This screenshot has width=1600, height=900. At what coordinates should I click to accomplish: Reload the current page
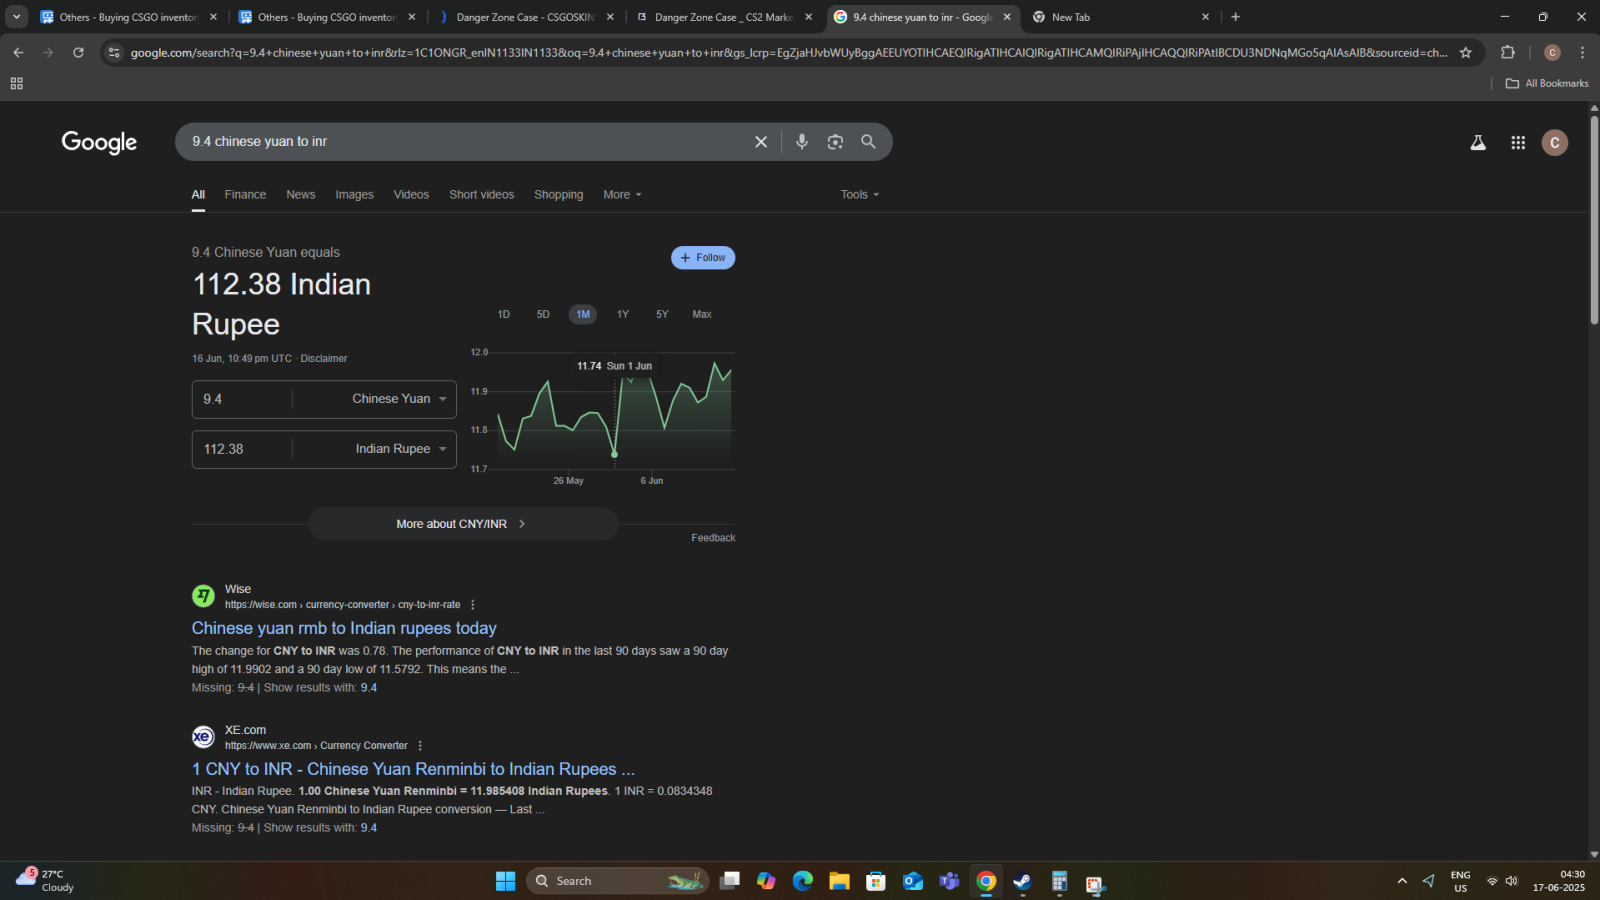78,52
